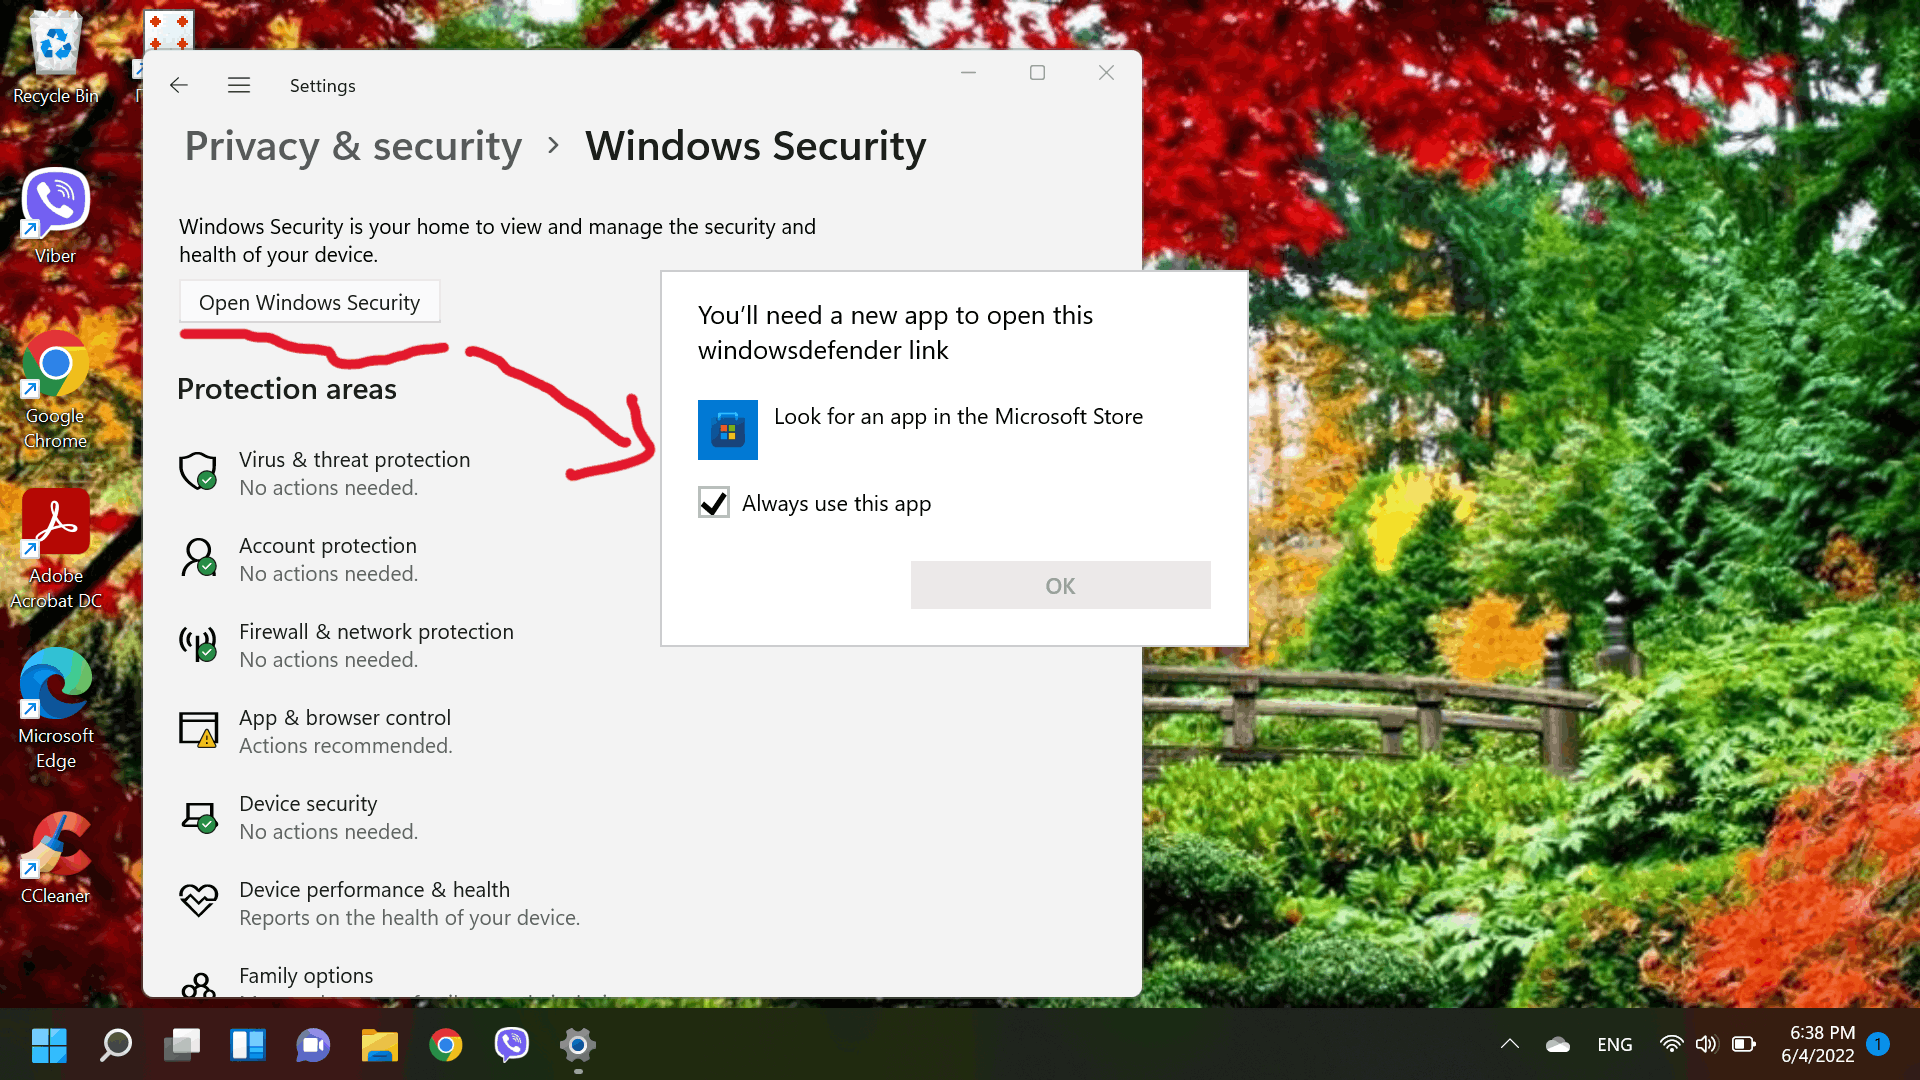Uncheck Always use this app checkbox
The height and width of the screenshot is (1080, 1920).
coord(714,502)
